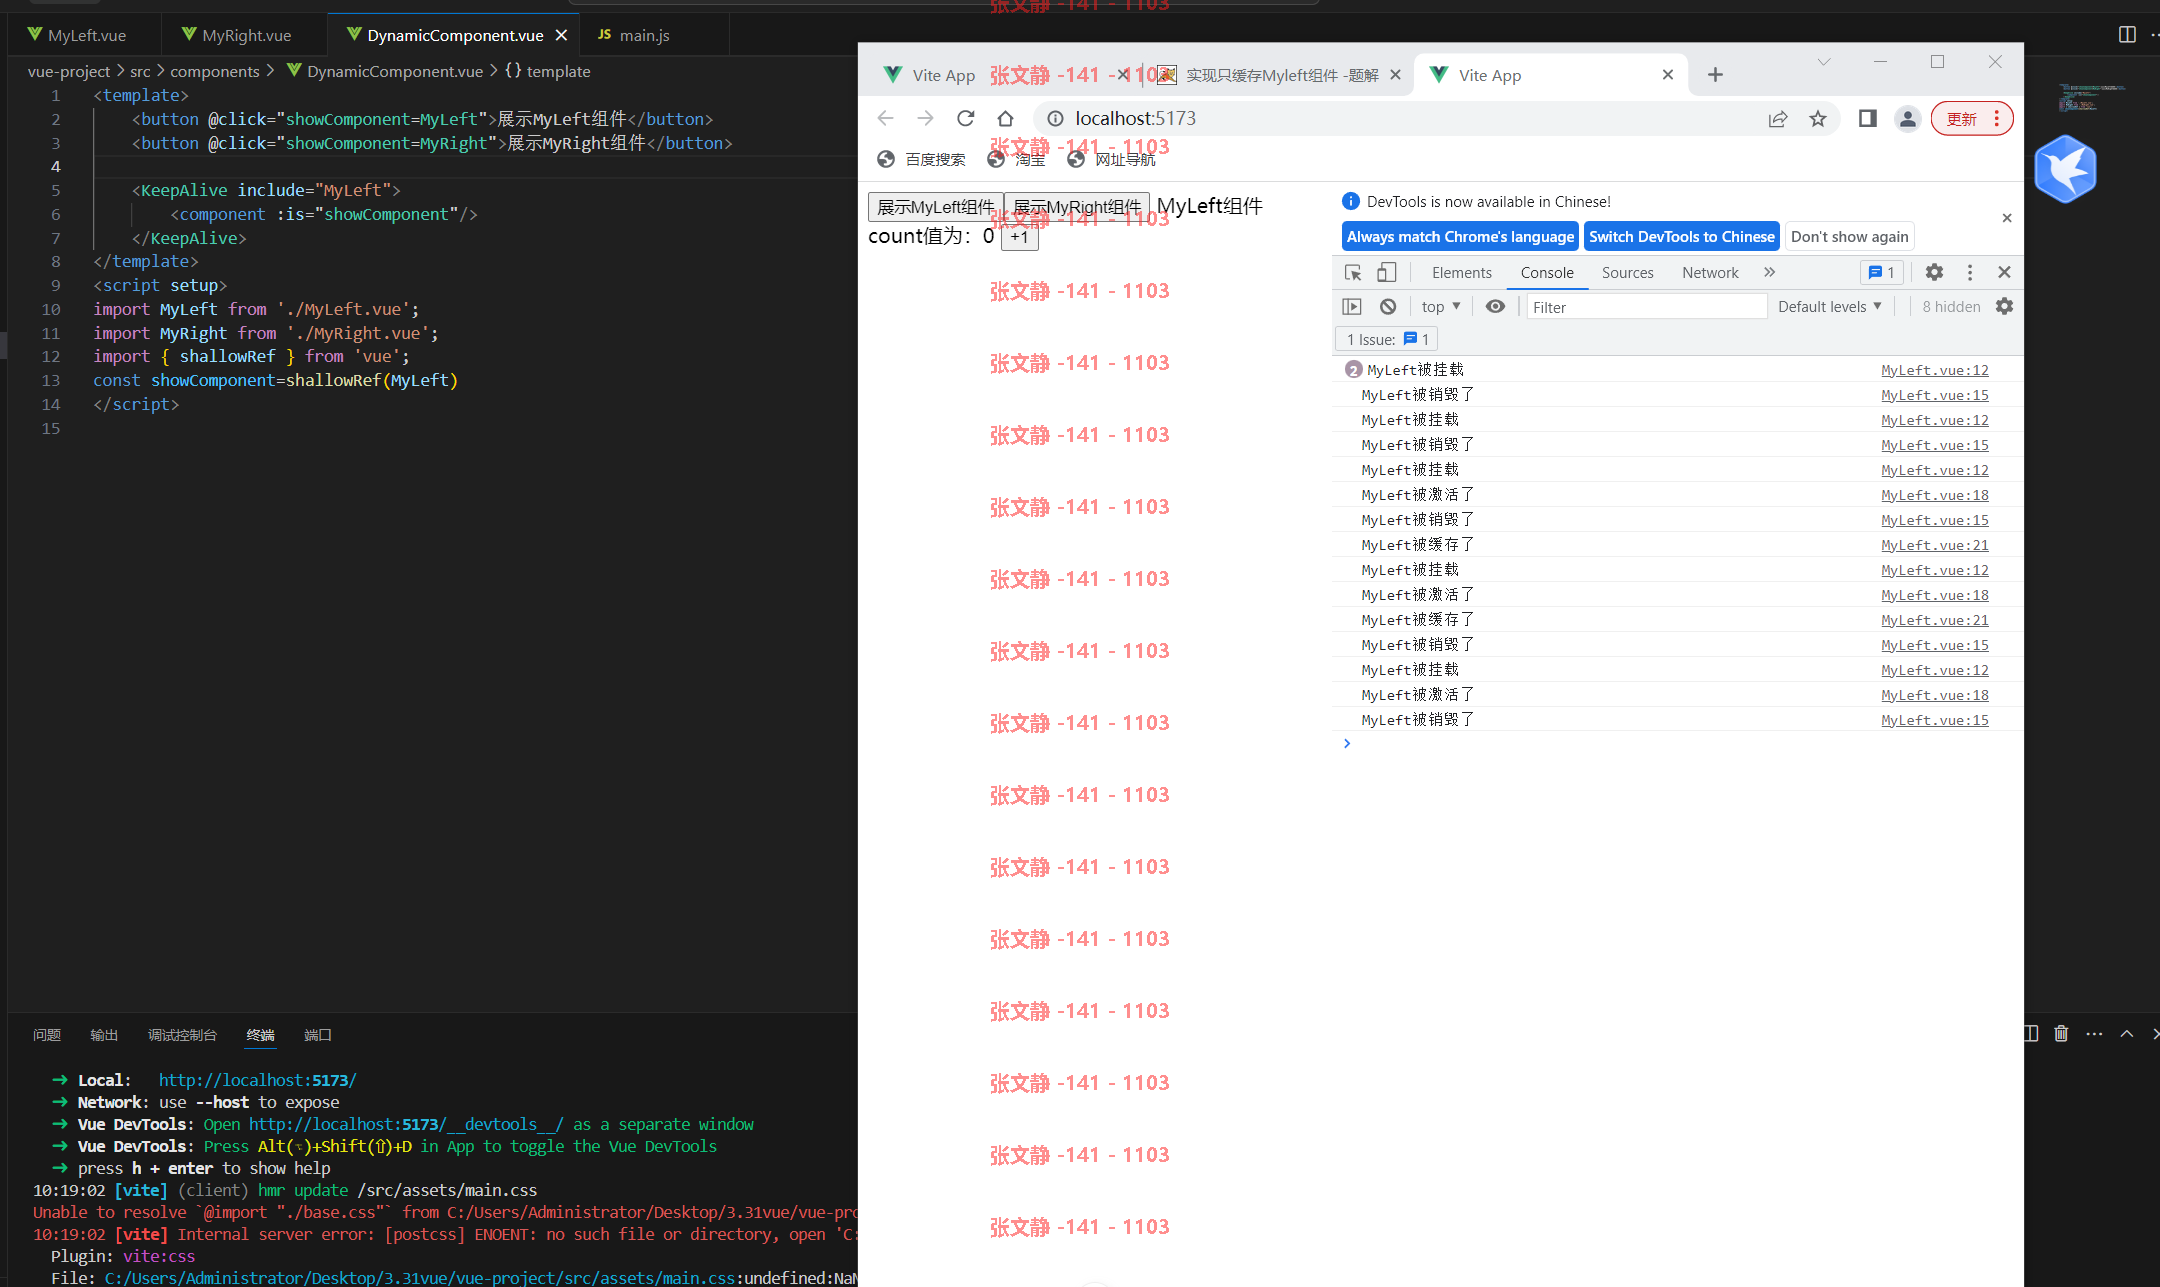2160x1287 pixels.
Task: Open the Chrome profile avatar
Action: (x=1907, y=119)
